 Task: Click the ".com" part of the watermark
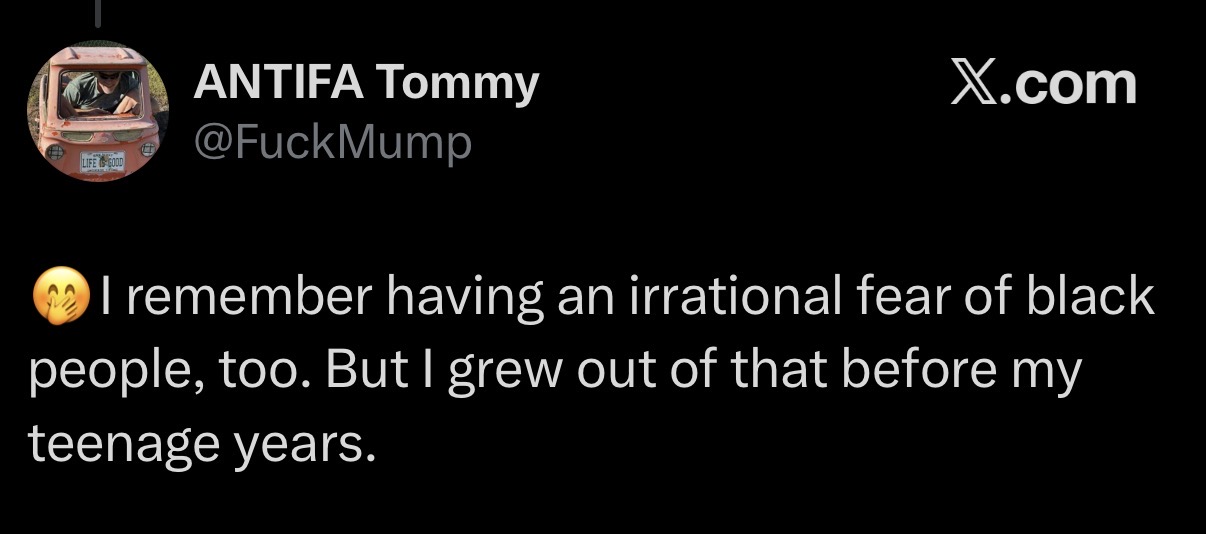pos(1070,86)
